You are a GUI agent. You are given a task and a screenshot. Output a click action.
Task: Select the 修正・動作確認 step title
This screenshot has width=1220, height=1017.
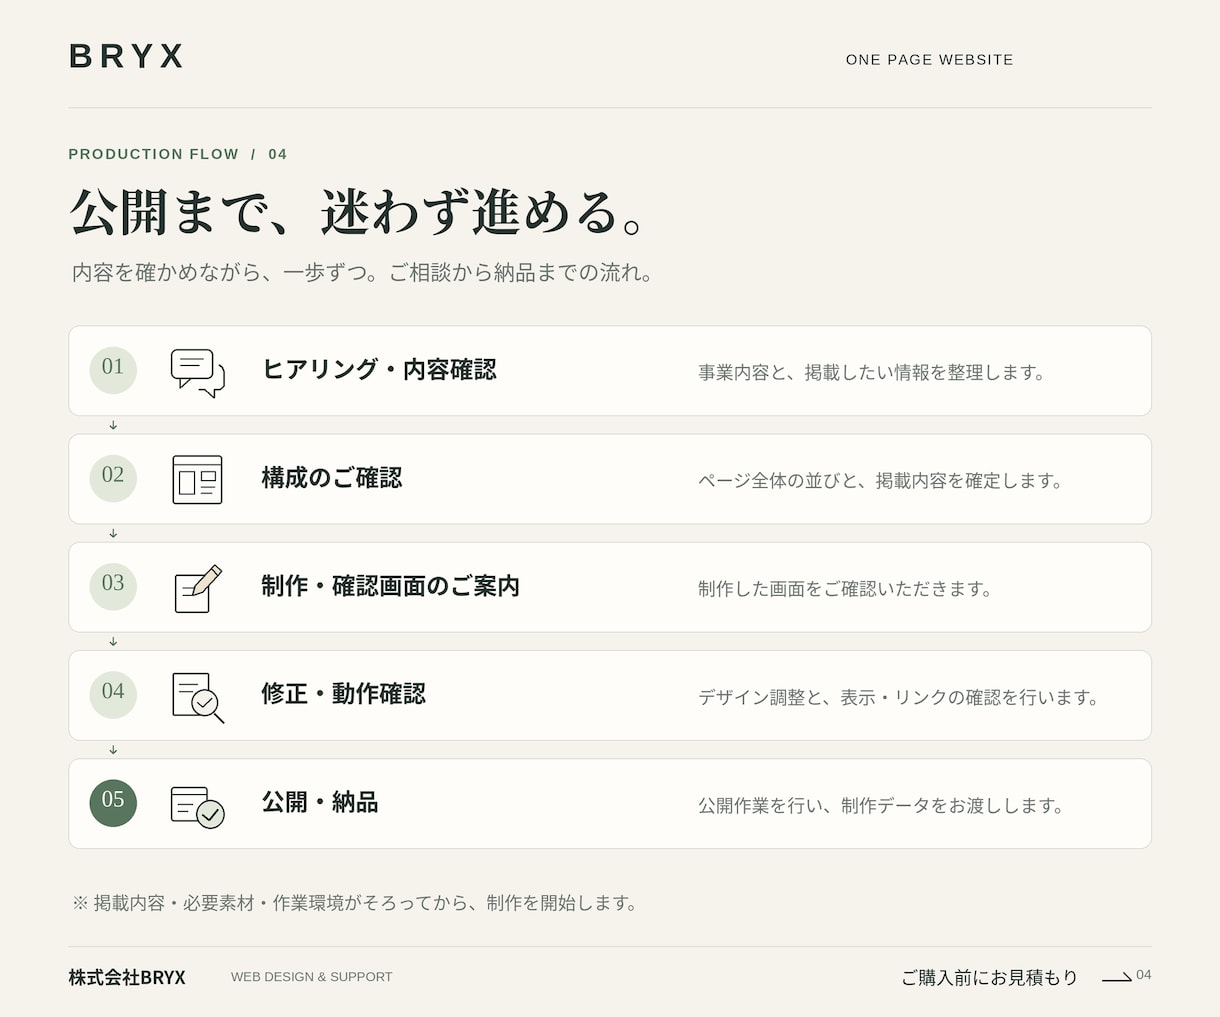tap(344, 694)
